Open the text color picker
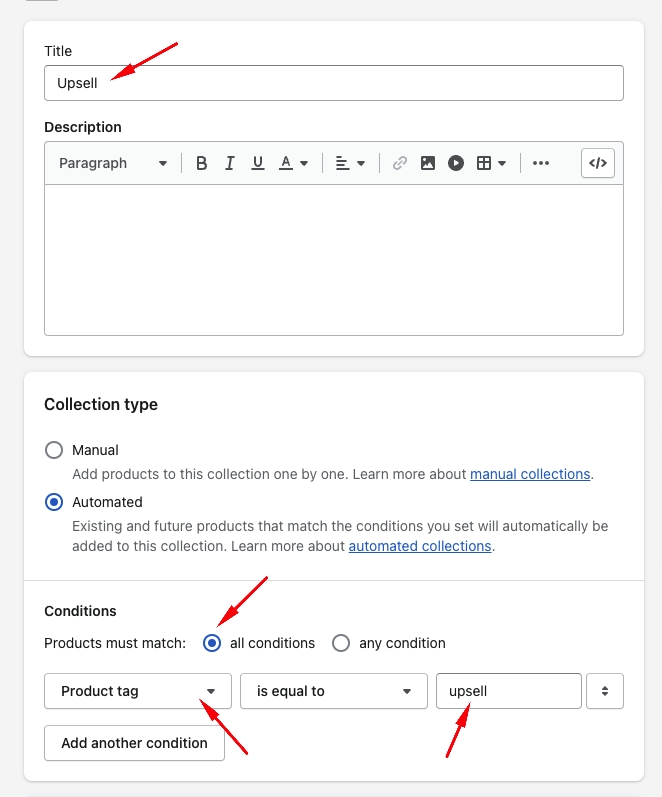 (x=293, y=163)
